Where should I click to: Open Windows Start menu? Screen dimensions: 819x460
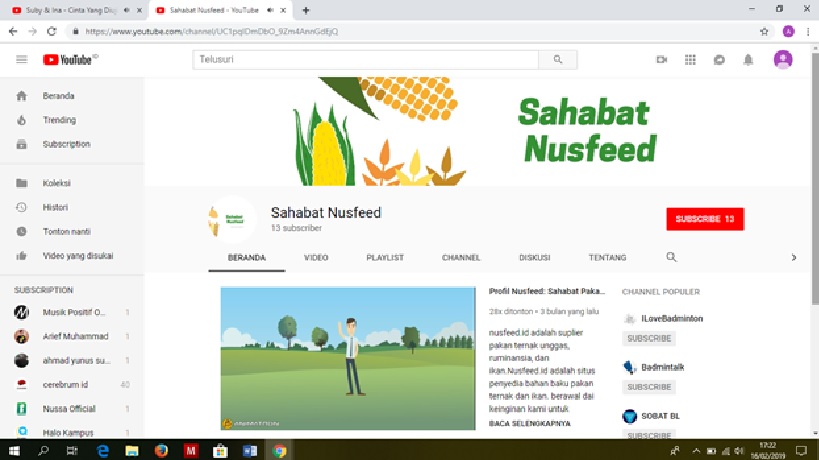[x=14, y=450]
